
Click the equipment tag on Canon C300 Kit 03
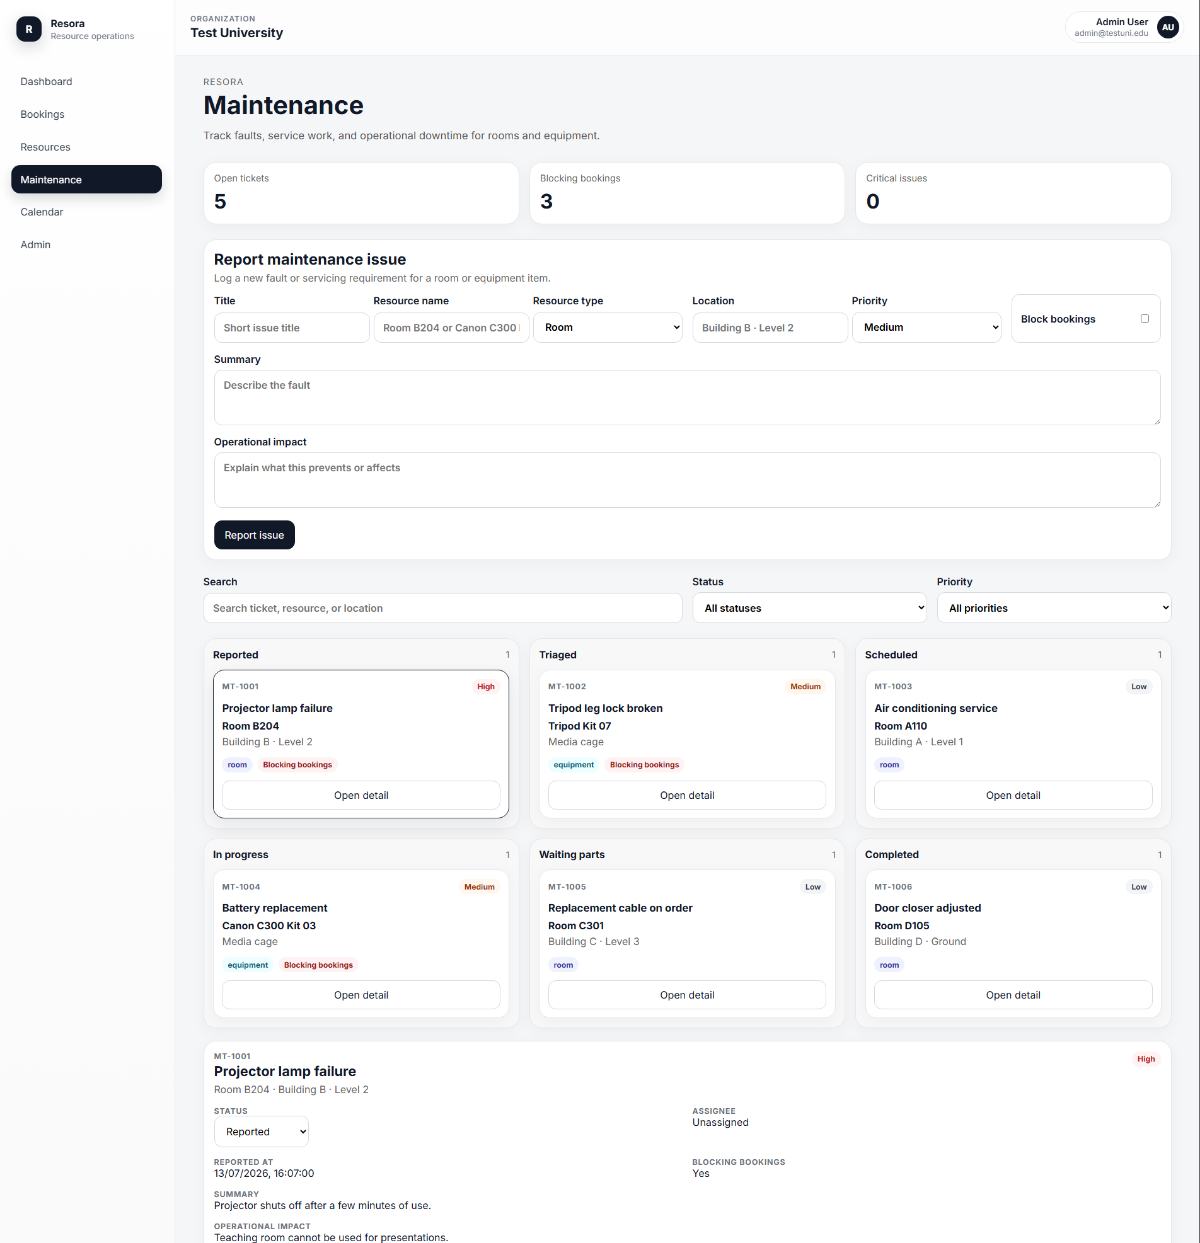248,965
